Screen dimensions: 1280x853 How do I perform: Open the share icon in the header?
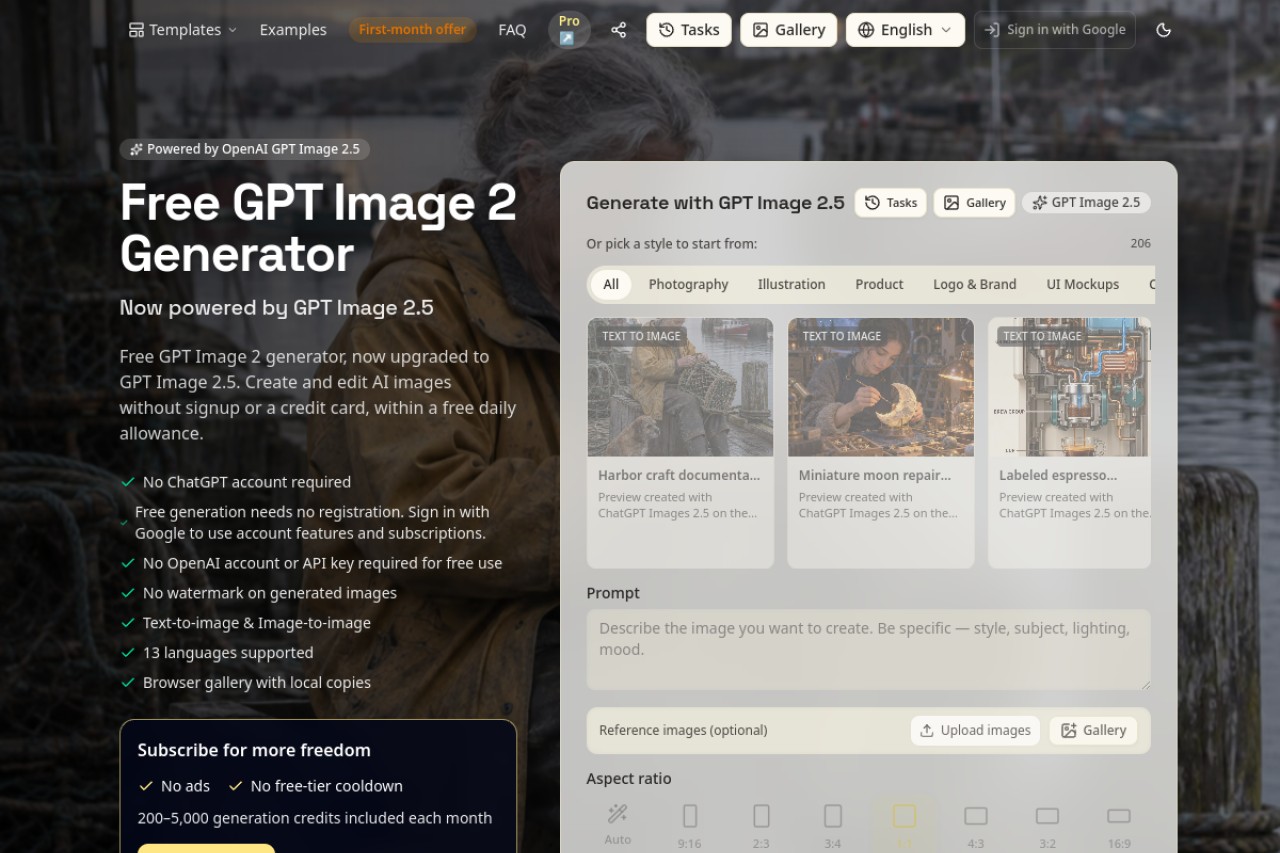(x=619, y=30)
